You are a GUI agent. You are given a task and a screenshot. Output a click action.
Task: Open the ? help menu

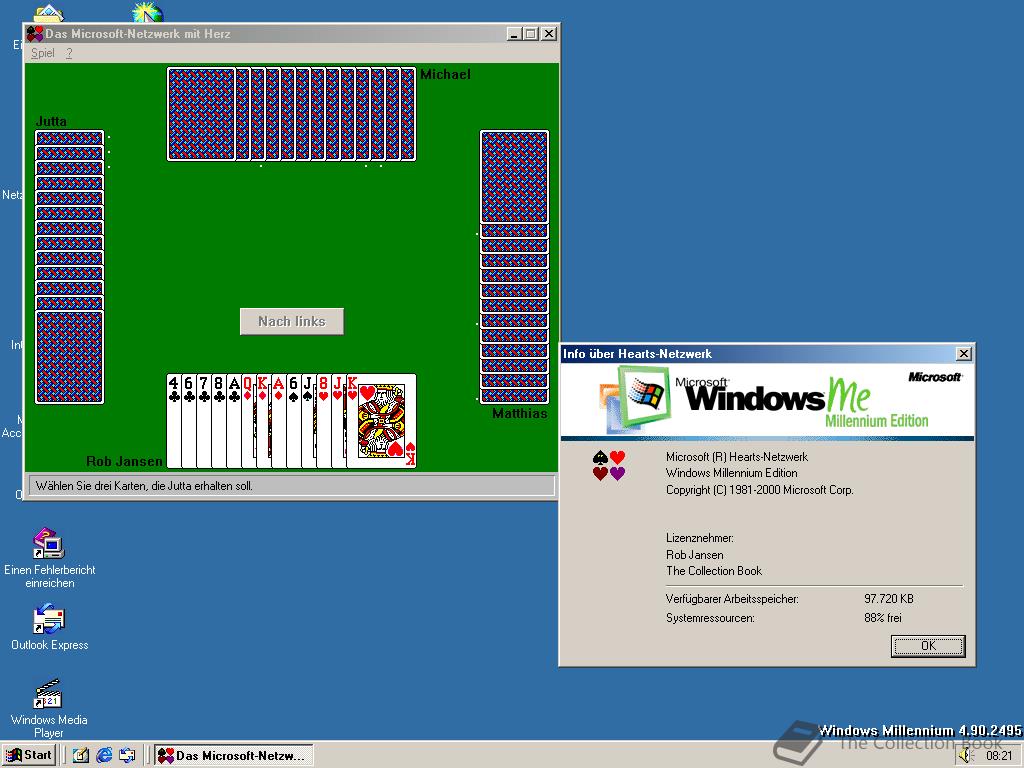point(69,53)
